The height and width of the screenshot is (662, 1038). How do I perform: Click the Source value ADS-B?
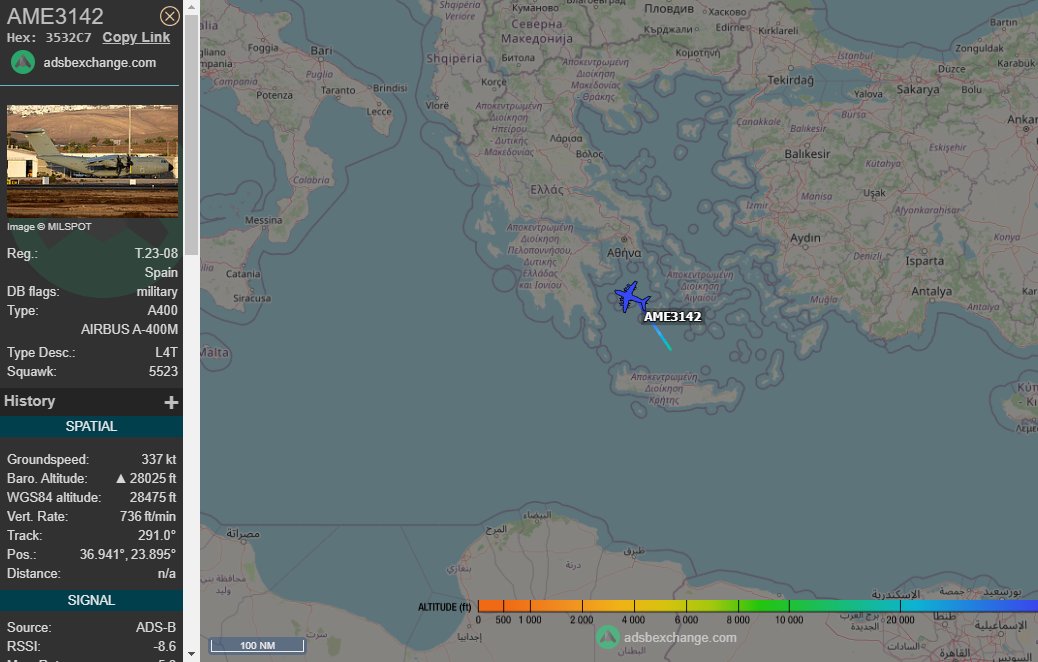156,628
